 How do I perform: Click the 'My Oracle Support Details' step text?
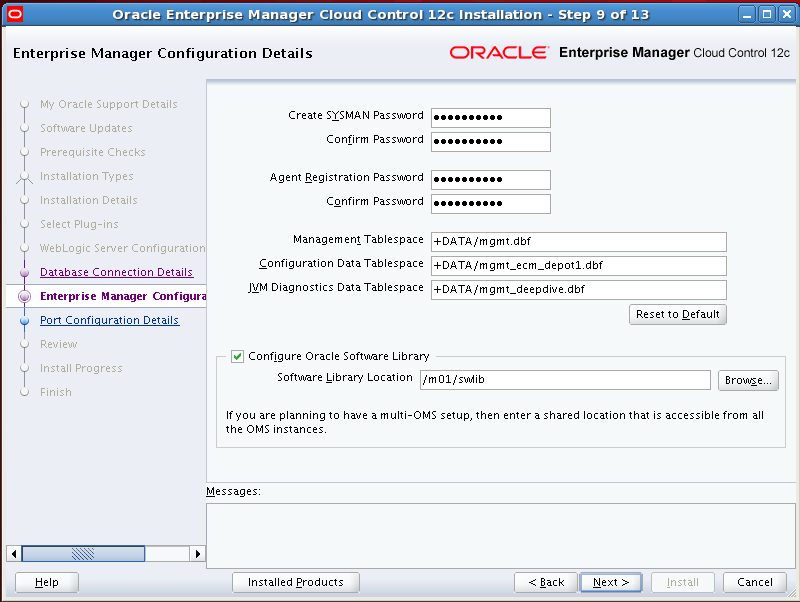(x=109, y=104)
